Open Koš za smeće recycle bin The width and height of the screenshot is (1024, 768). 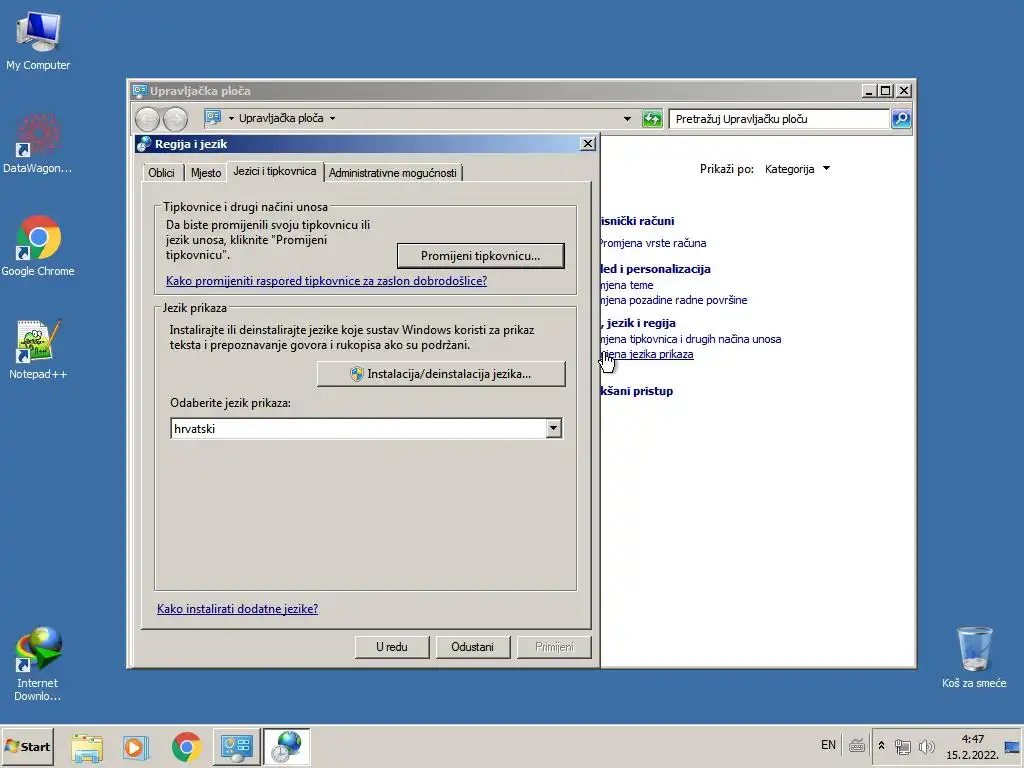pos(974,657)
